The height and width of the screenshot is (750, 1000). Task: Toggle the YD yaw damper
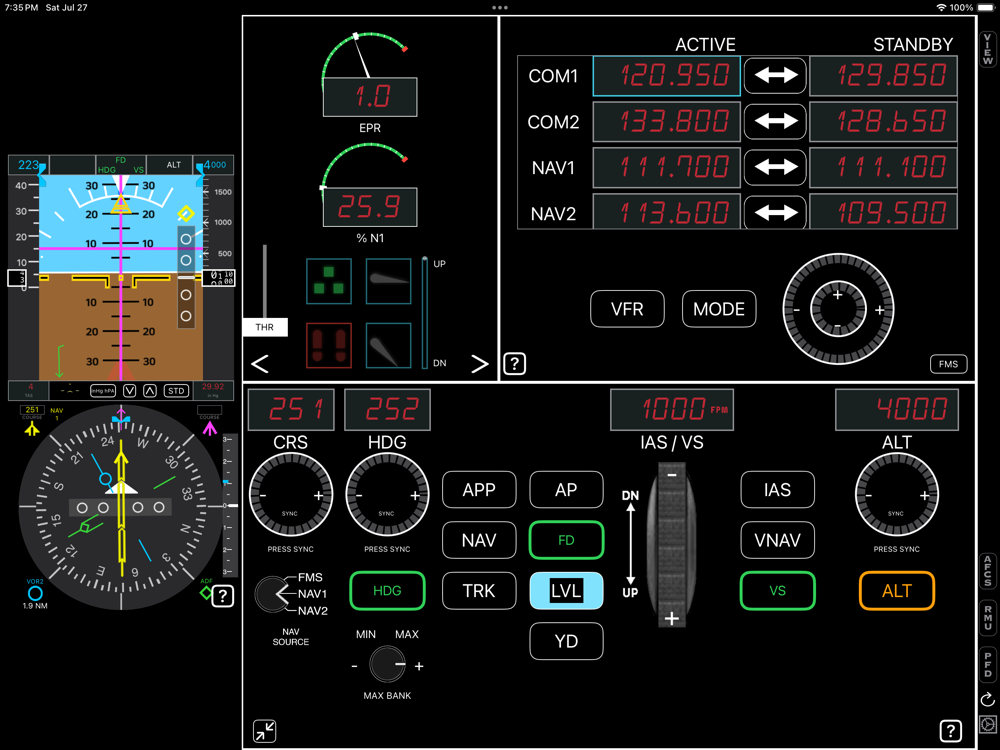(566, 641)
